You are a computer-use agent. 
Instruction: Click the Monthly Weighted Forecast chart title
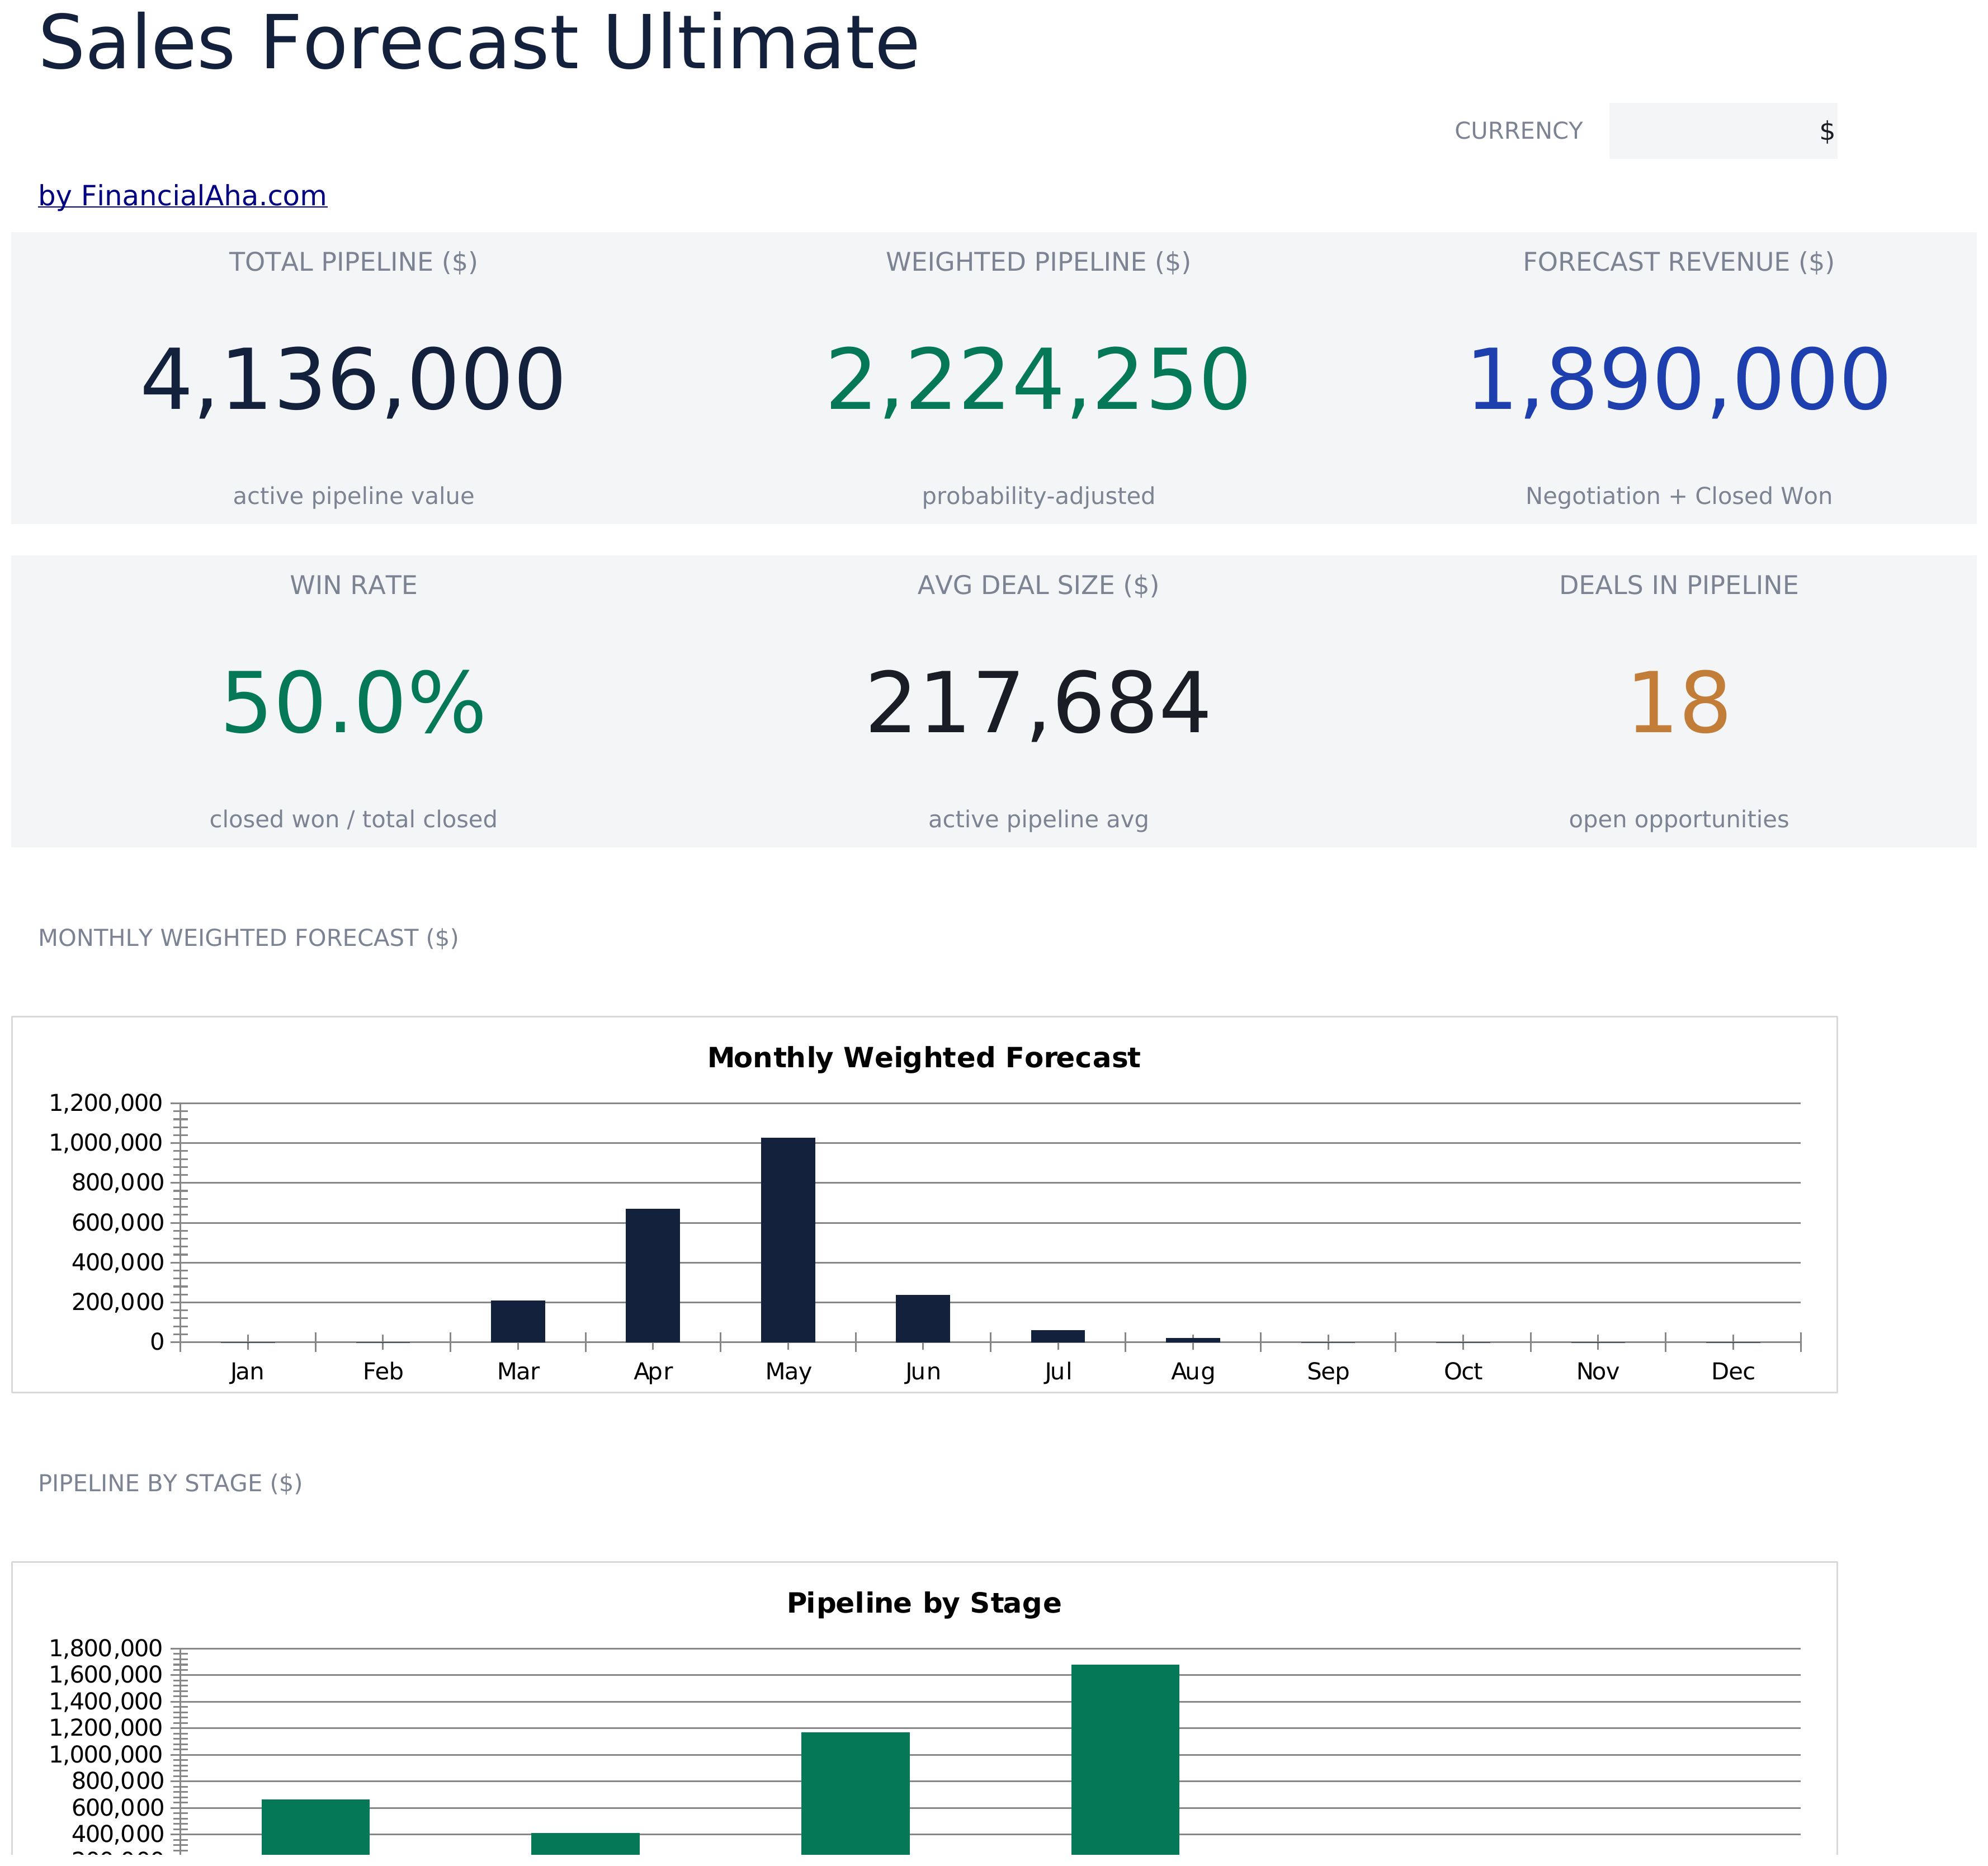[x=923, y=1058]
